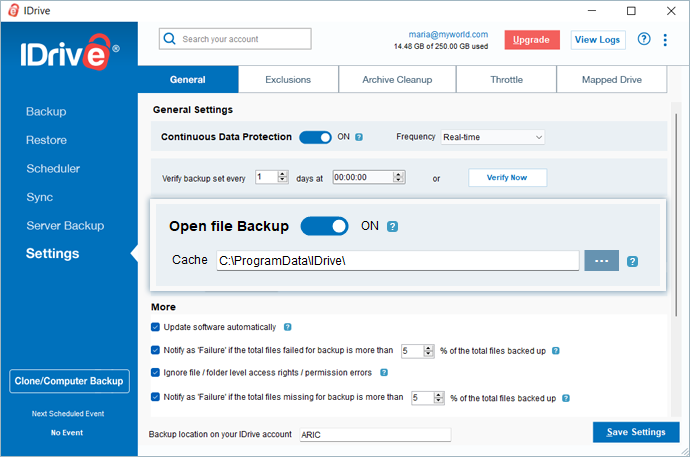
Task: Open the Scheduler section in sidebar
Action: tap(53, 168)
